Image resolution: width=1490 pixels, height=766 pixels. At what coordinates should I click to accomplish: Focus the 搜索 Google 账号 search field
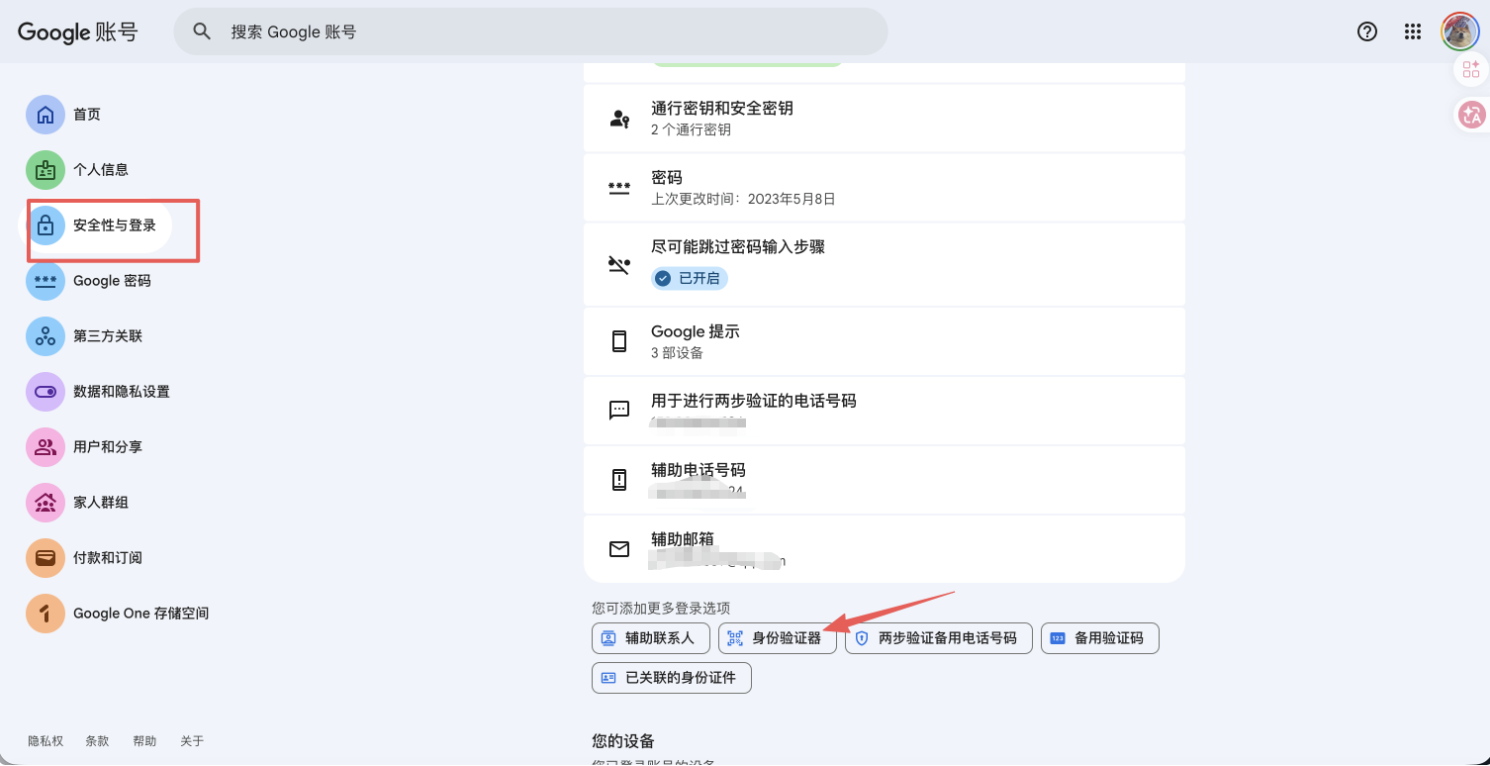click(530, 32)
